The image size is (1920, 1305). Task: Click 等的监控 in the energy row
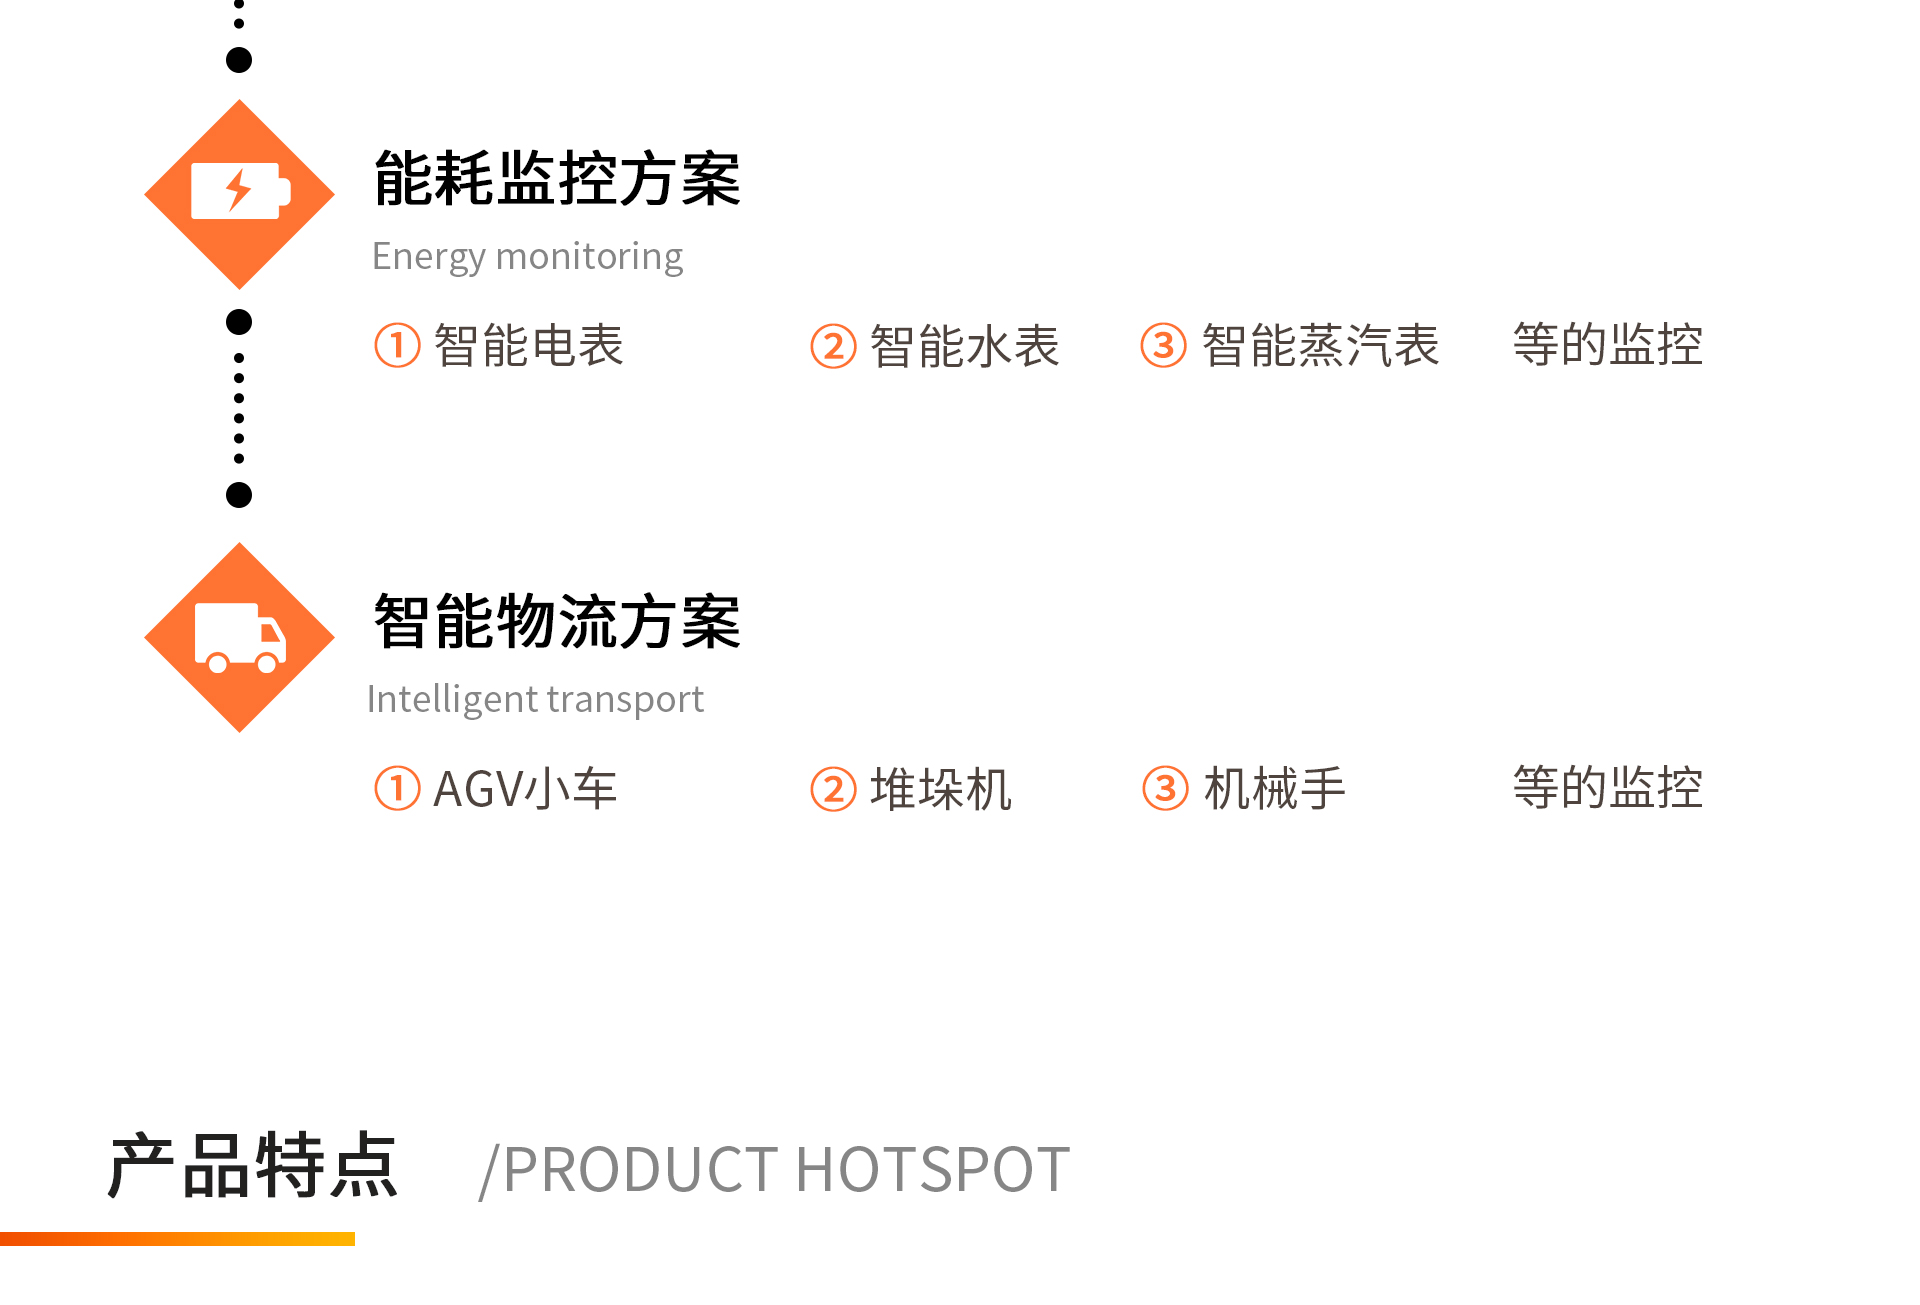click(x=1607, y=345)
